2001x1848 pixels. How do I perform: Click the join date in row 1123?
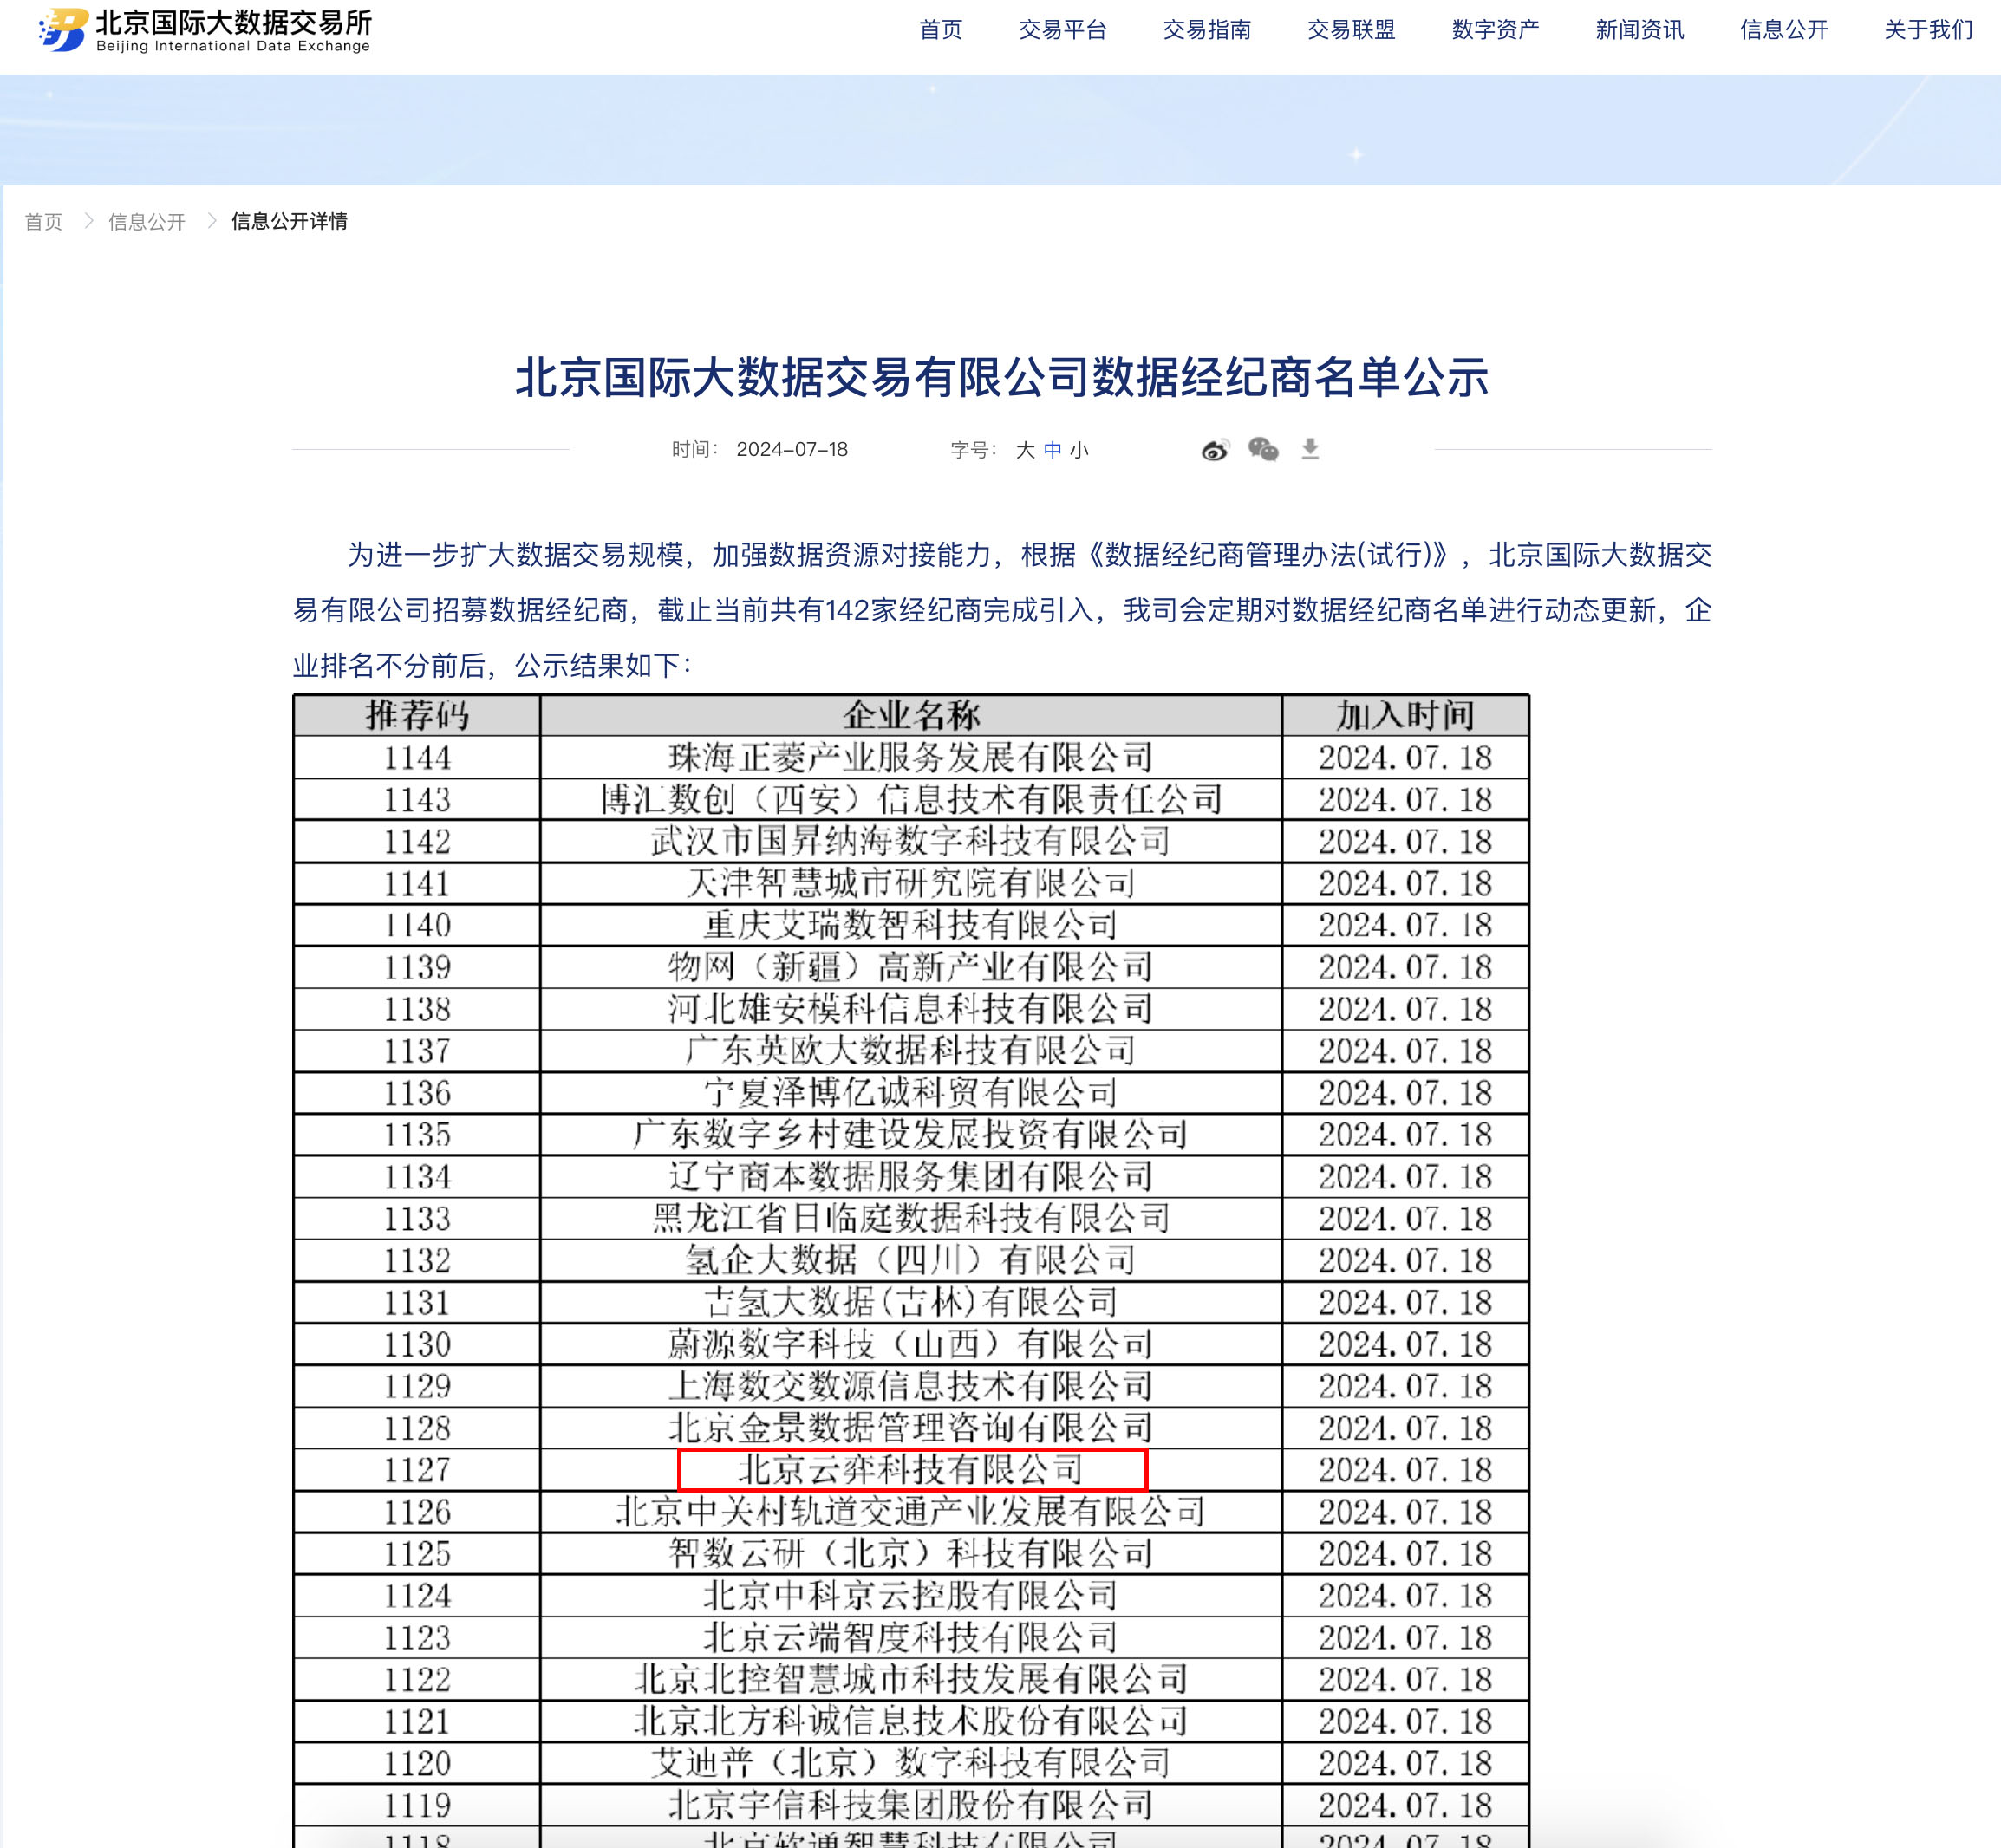point(1405,1638)
